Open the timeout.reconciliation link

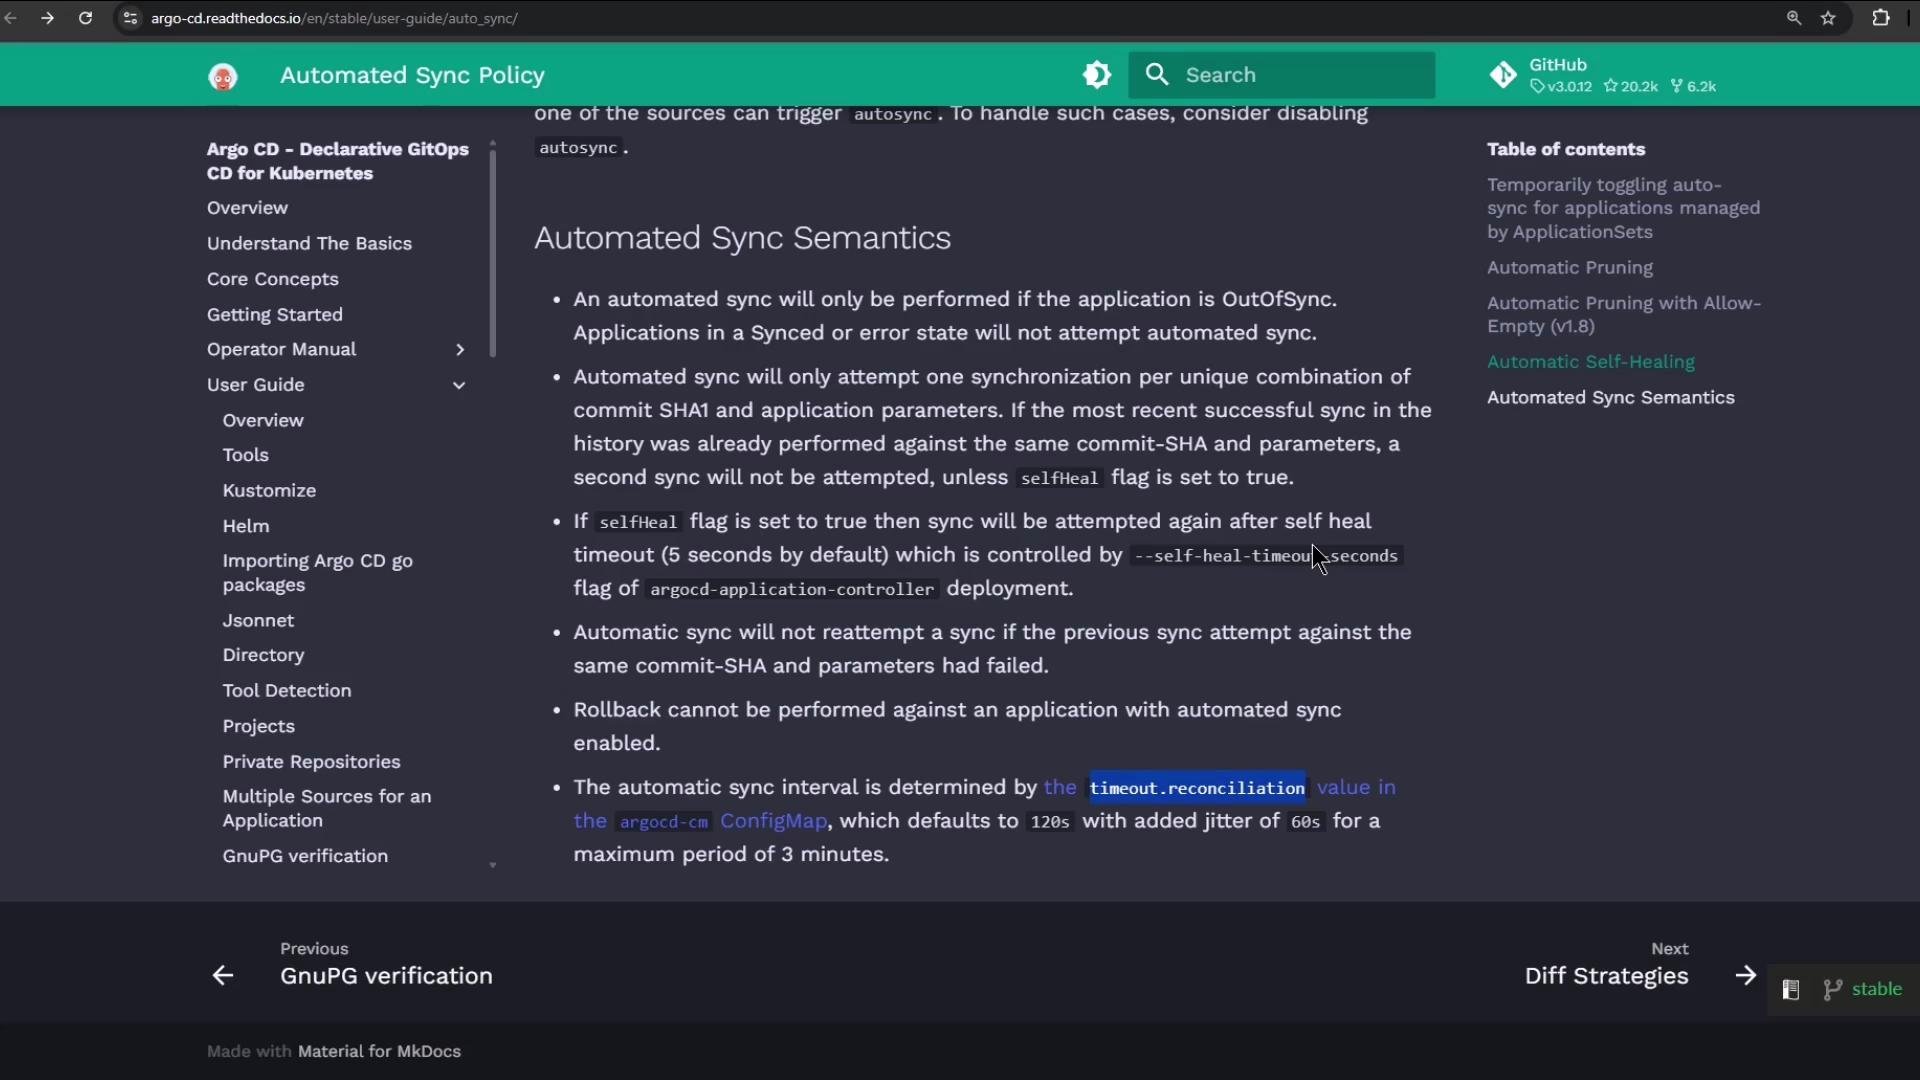click(x=1197, y=788)
